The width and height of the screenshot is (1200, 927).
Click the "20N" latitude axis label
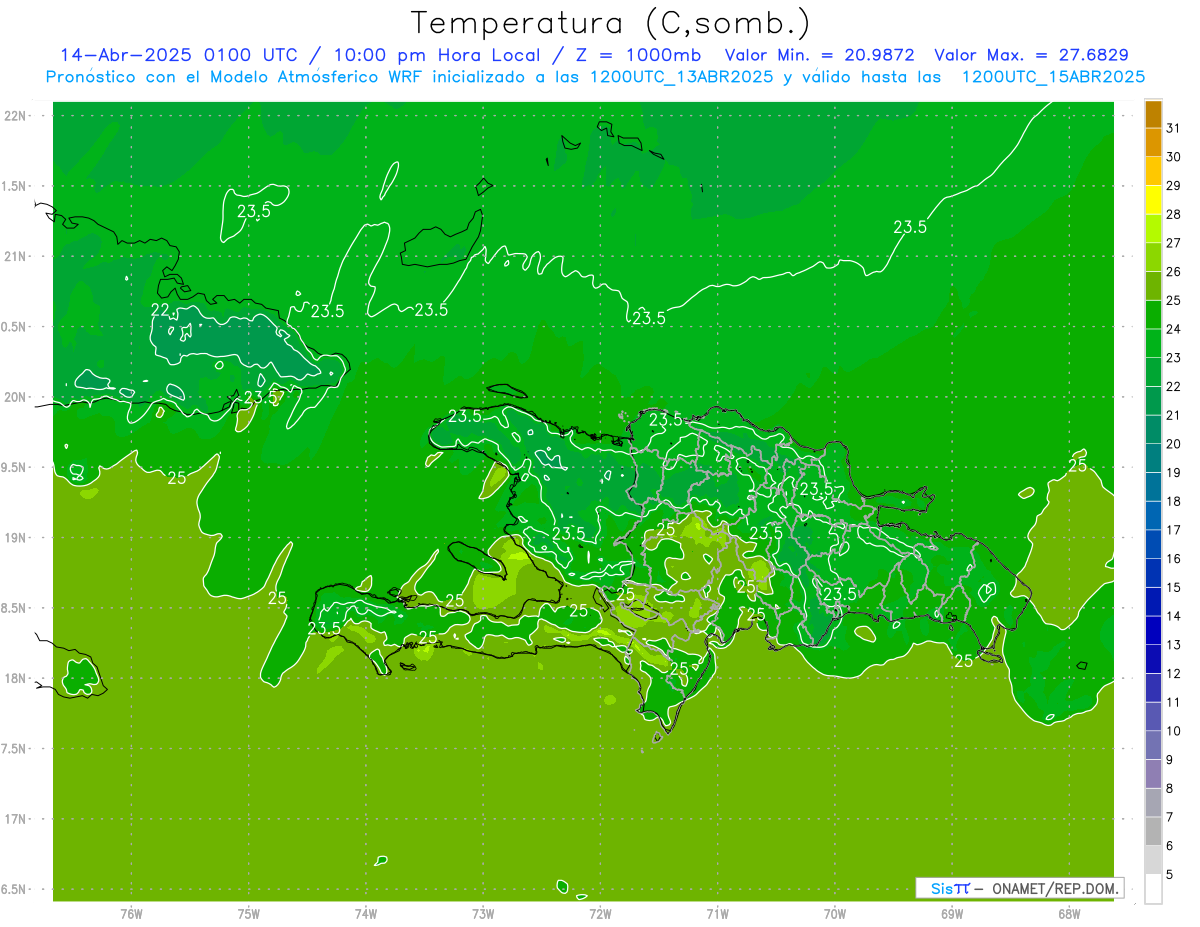click(x=15, y=397)
